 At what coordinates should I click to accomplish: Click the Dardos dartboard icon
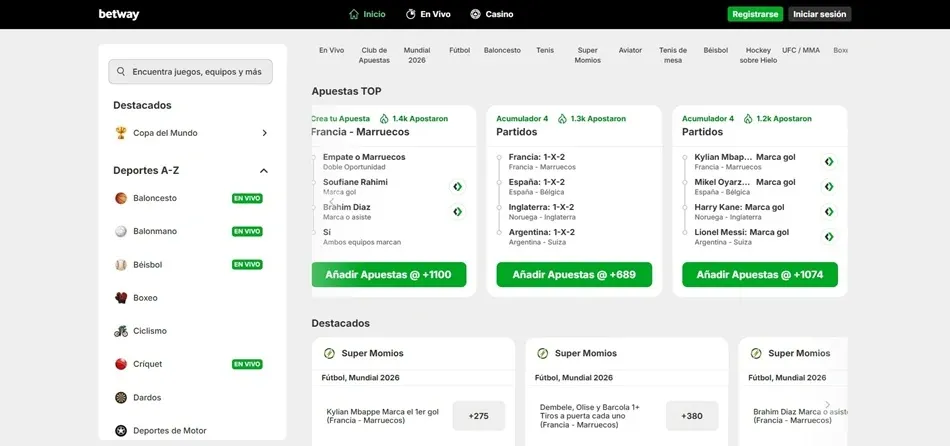[121, 398]
